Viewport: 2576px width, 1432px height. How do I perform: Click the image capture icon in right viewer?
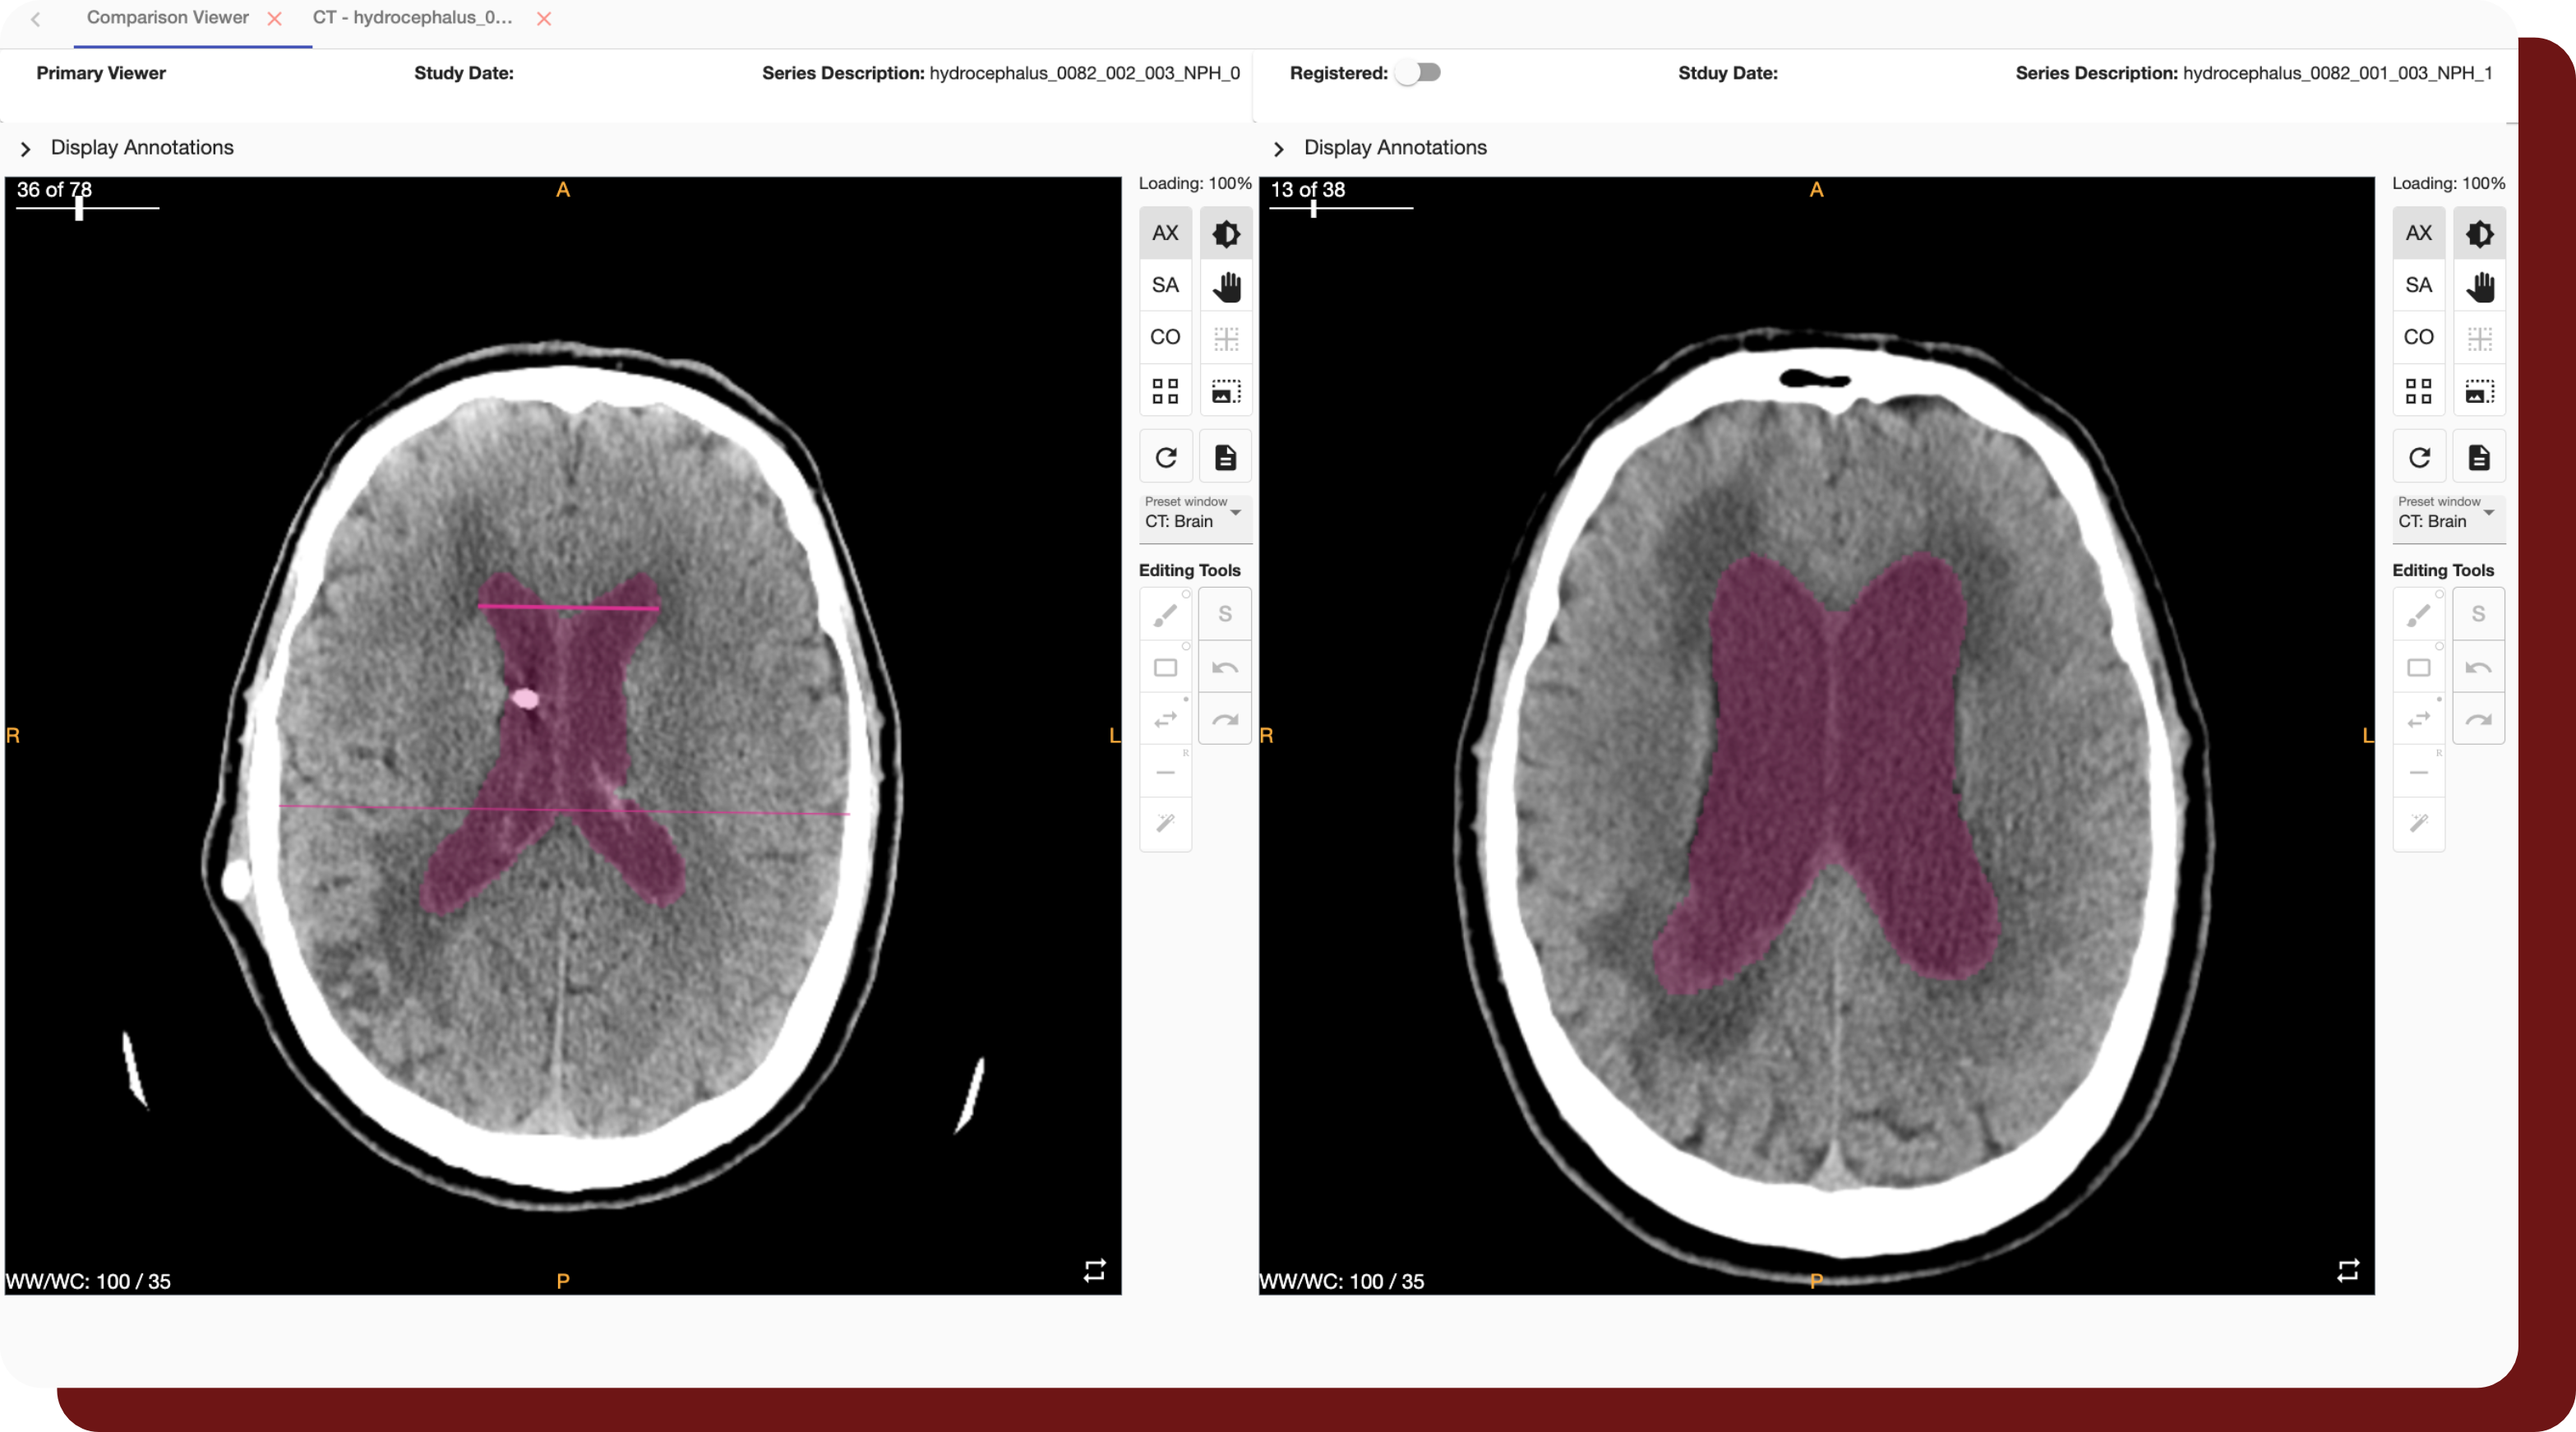[x=2479, y=390]
